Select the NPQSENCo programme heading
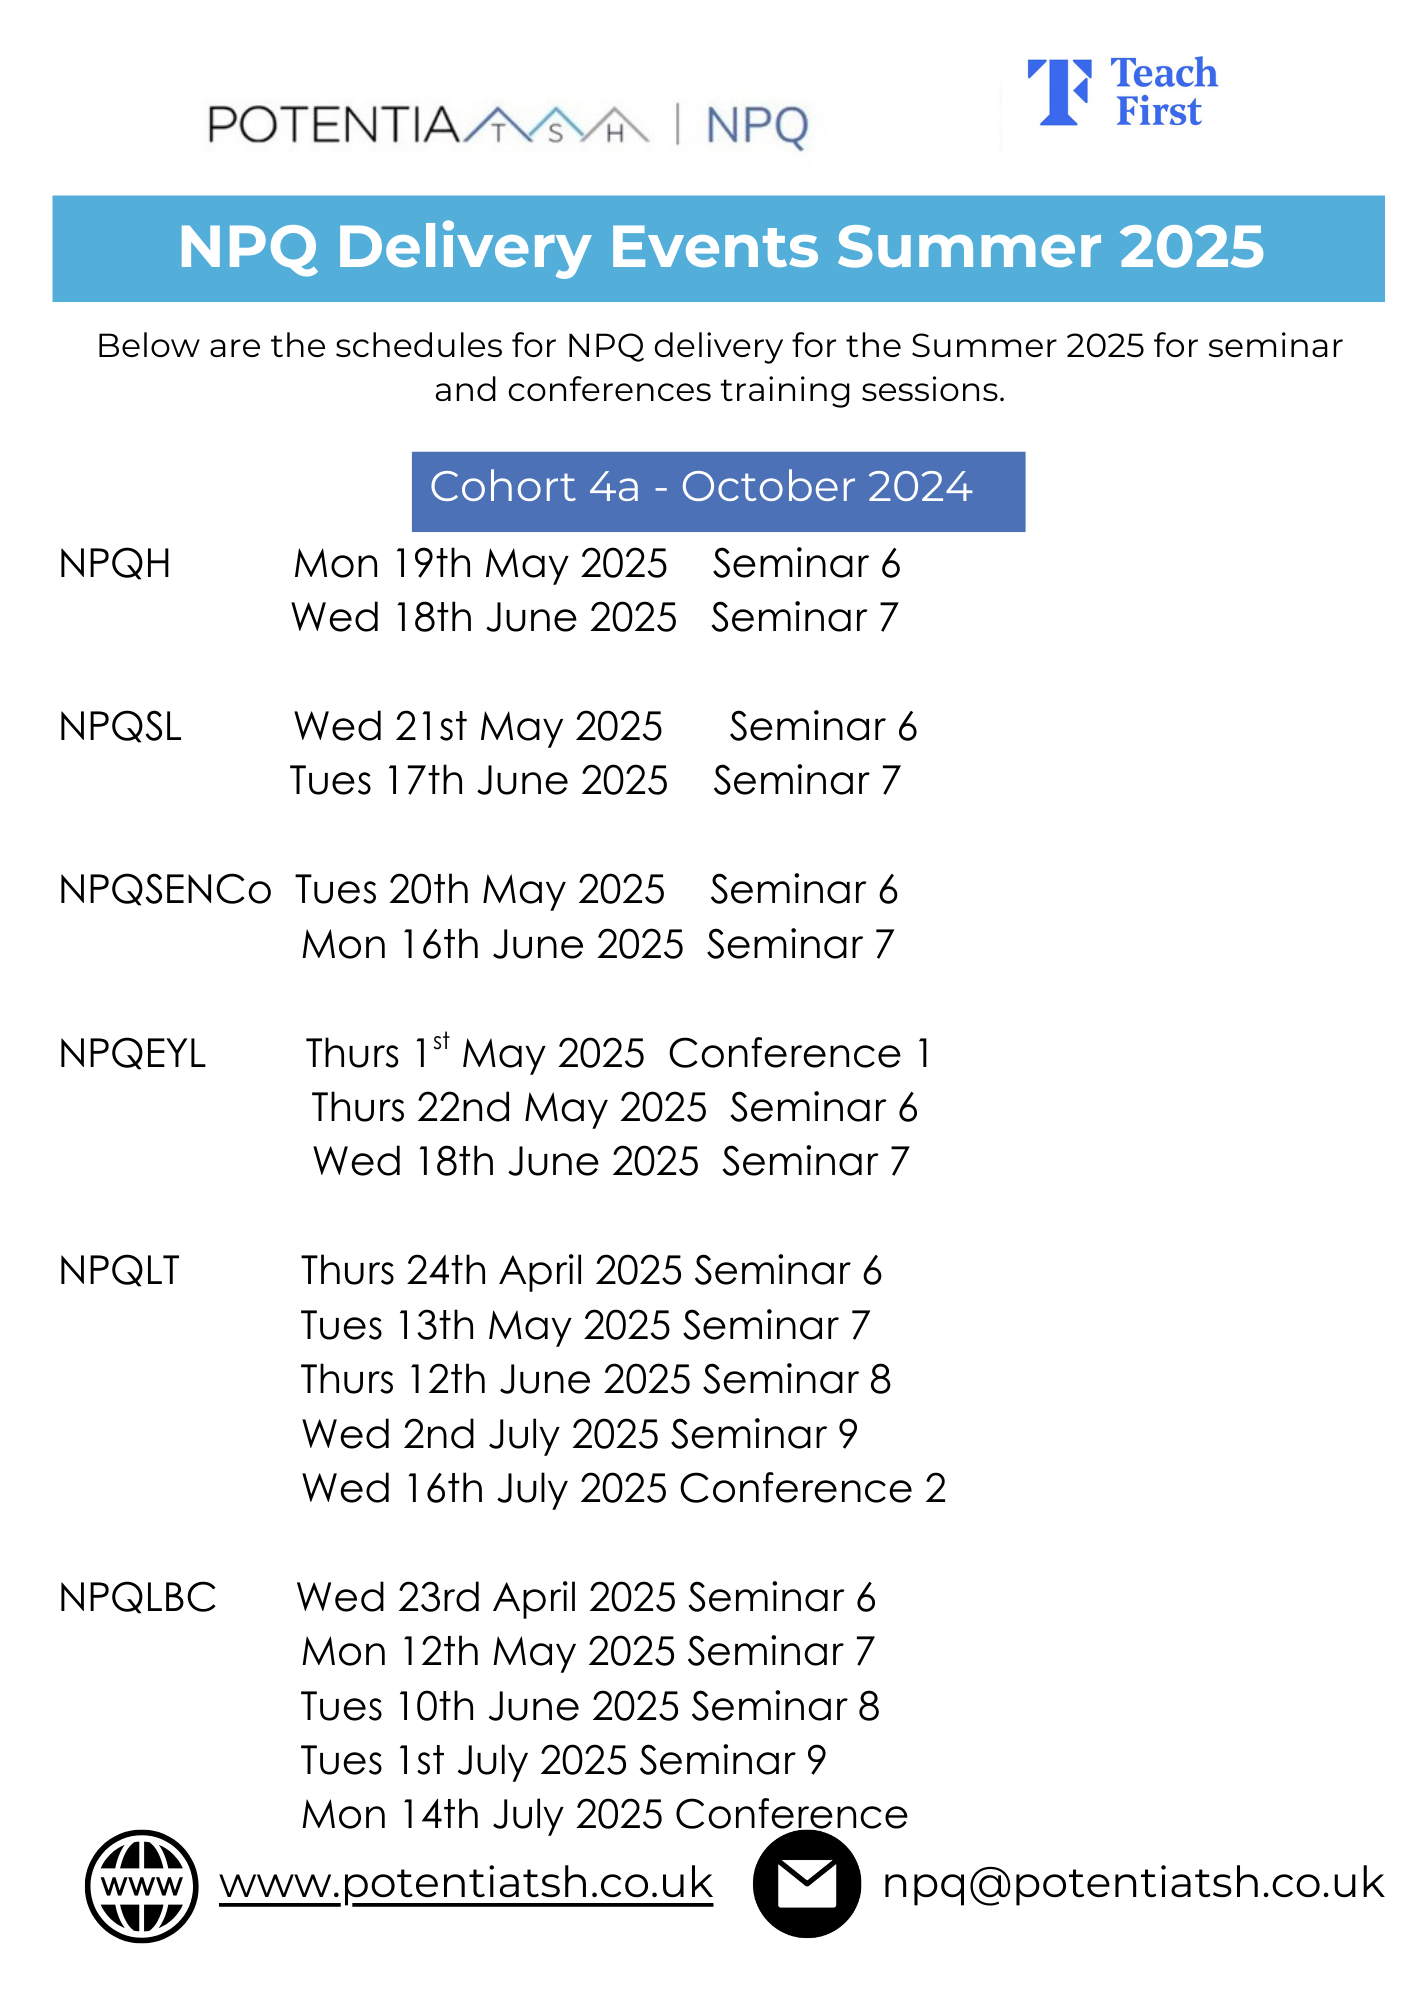The image size is (1414, 2000). (165, 890)
